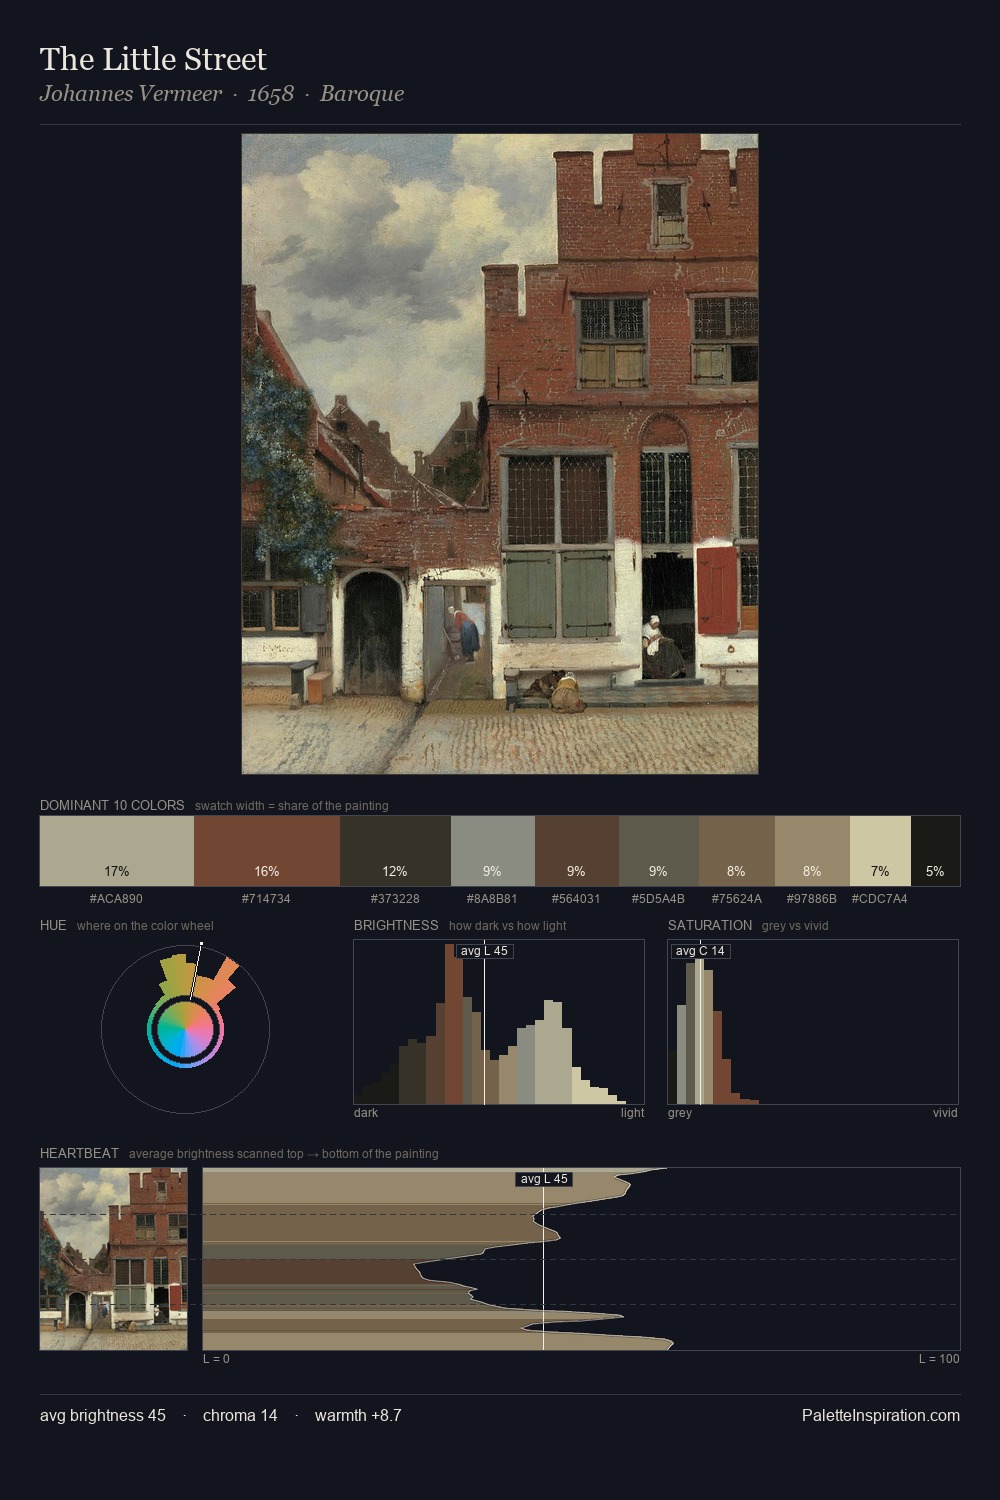The height and width of the screenshot is (1500, 1000).
Task: Click the #75624A hex code label
Action: (x=736, y=899)
